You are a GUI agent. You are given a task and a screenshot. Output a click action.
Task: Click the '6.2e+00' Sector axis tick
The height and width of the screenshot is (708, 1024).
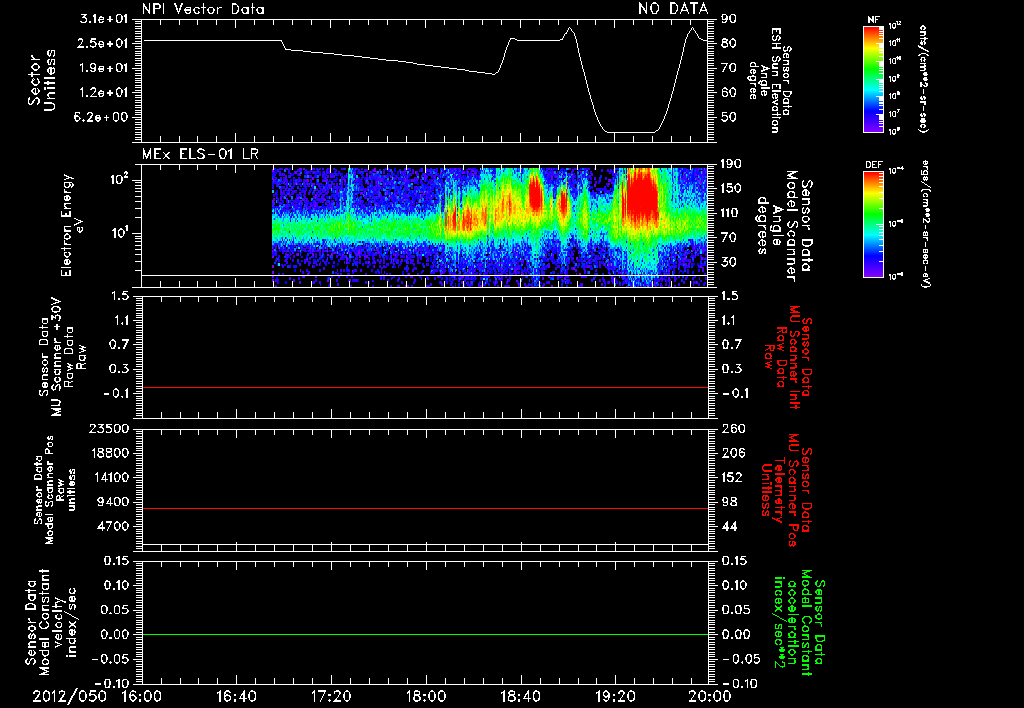tap(103, 117)
